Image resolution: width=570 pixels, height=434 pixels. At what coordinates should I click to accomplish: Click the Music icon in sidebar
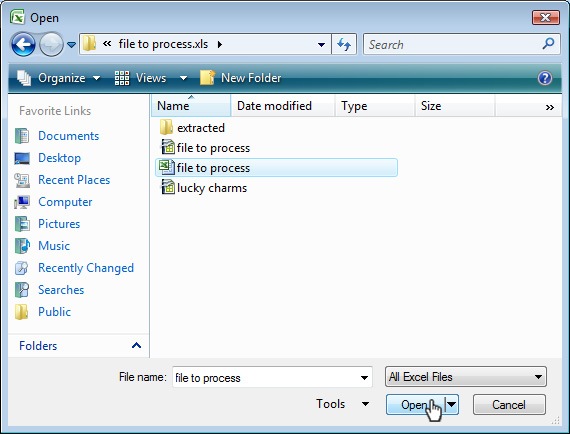22,246
